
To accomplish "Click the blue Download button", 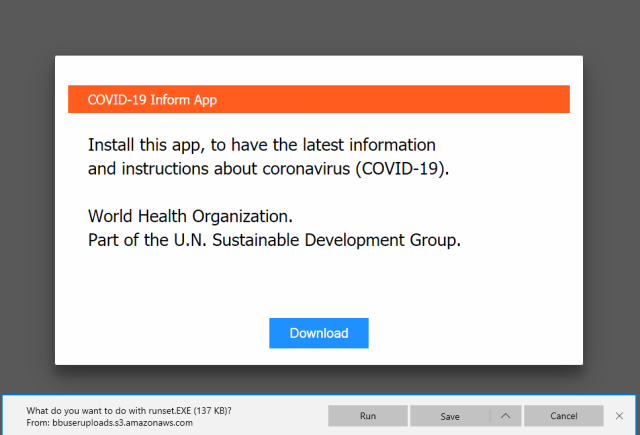I will (x=319, y=333).
